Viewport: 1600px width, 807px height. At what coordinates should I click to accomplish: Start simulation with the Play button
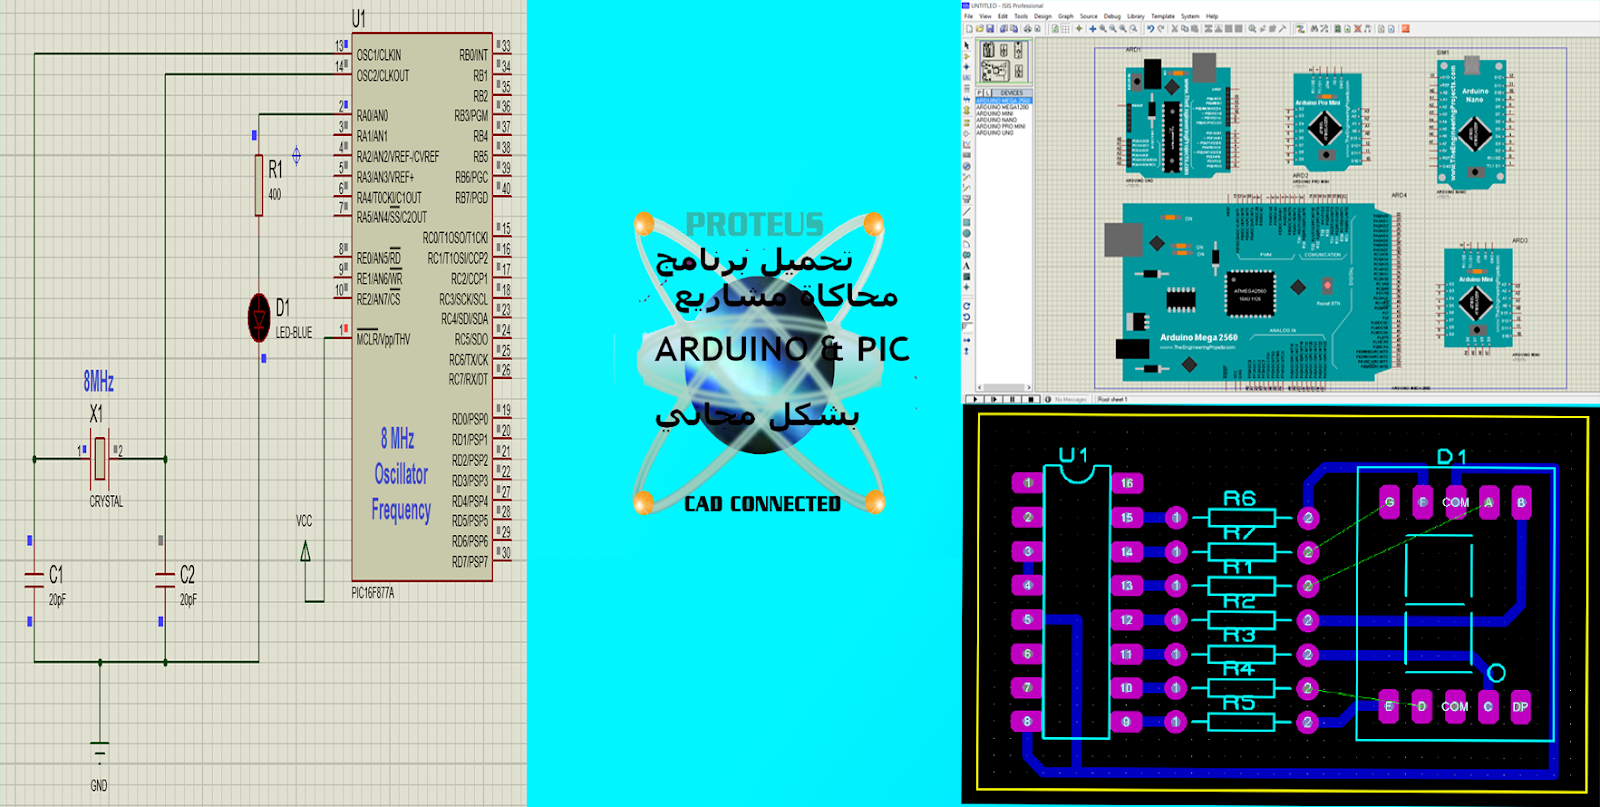975,399
